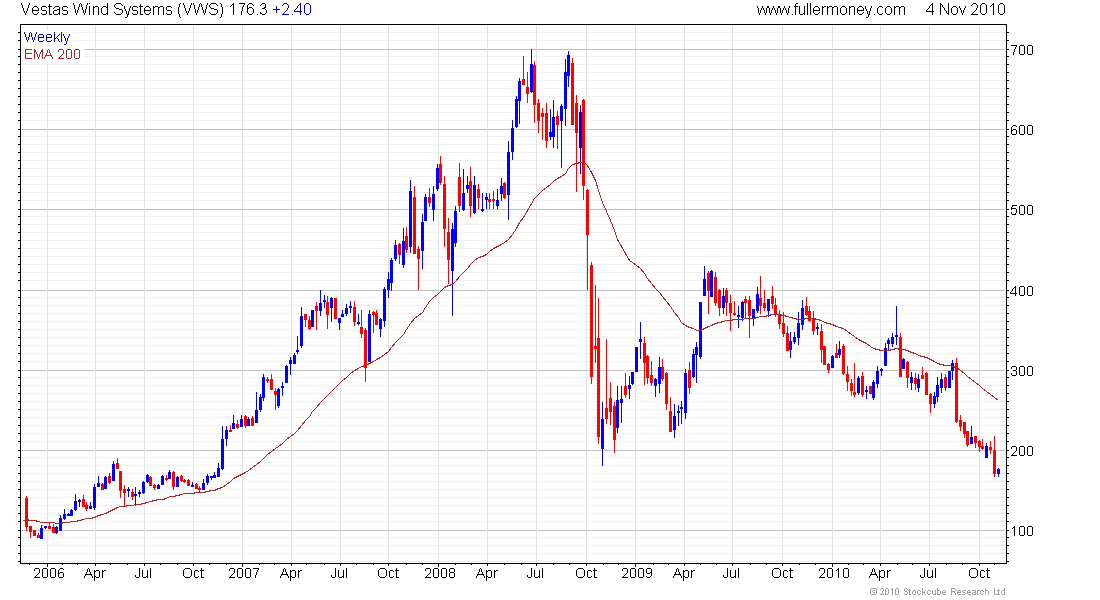Click the Vestas Wind Systems (VWS) title
This screenshot has height=600, width=1100.
click(x=122, y=10)
